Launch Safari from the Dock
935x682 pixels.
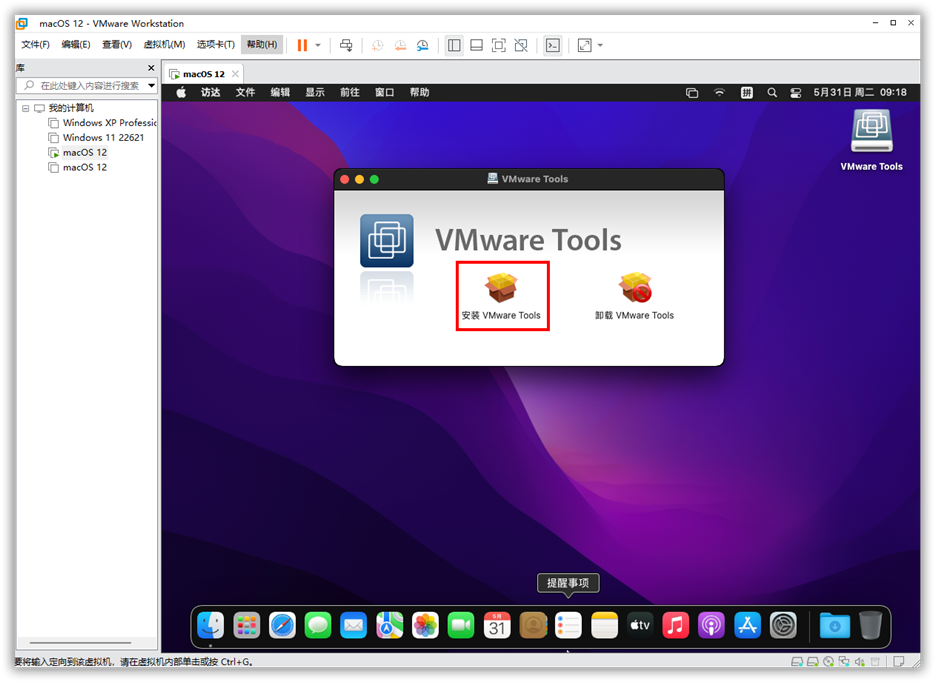click(282, 625)
